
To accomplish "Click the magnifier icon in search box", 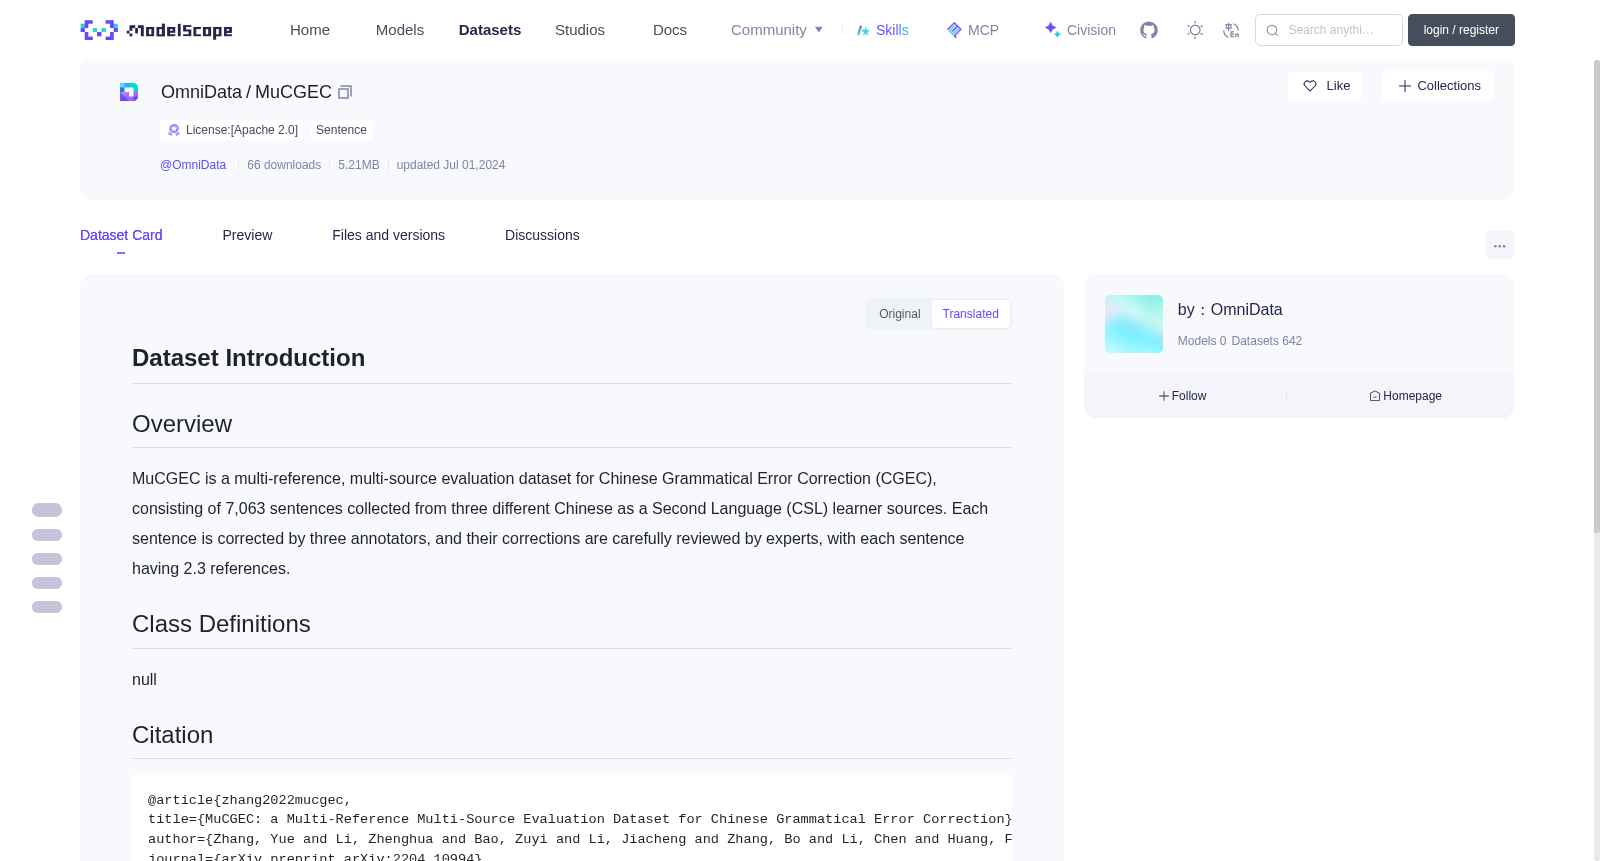I will pyautogui.click(x=1272, y=30).
